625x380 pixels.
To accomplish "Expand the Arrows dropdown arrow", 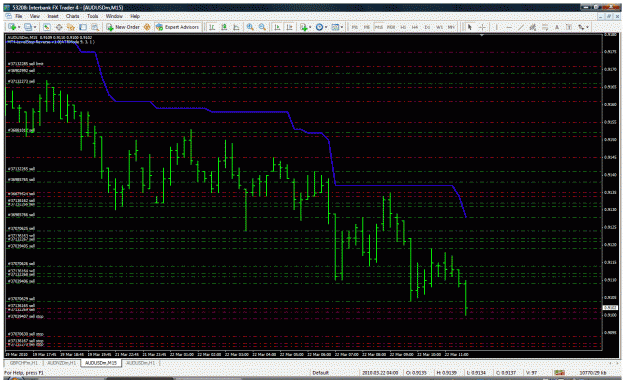I will click(588, 27).
